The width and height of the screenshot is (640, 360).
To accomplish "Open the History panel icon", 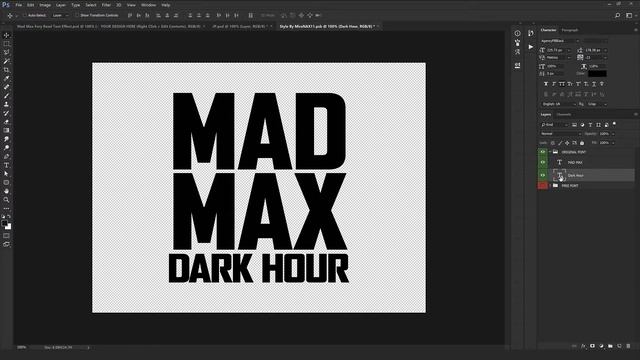I will (531, 33).
